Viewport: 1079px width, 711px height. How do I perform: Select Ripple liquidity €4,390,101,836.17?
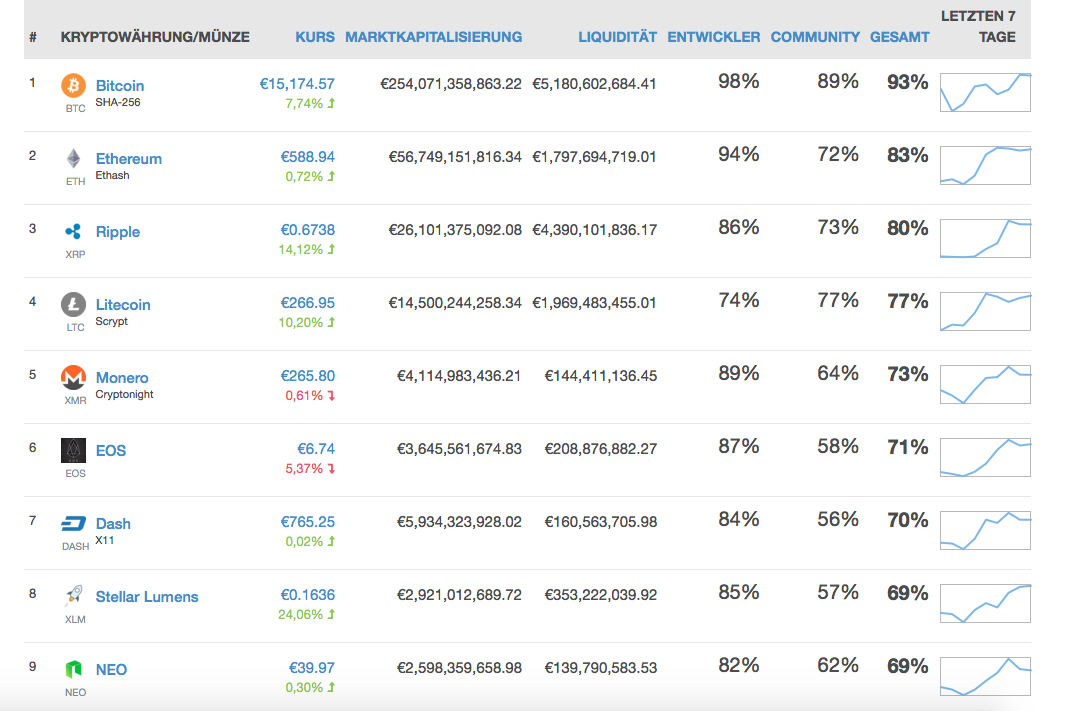595,230
